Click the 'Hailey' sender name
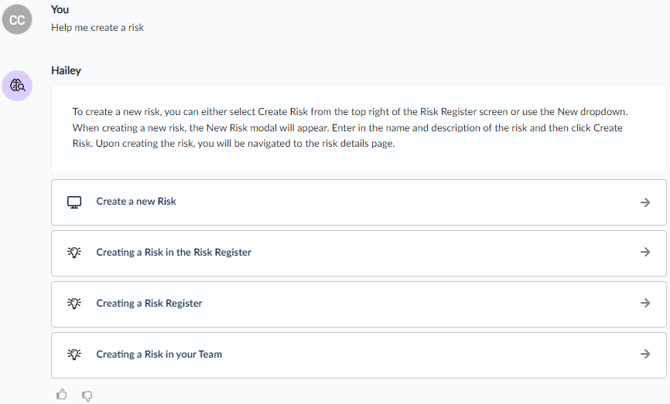The image size is (670, 404). click(66, 71)
